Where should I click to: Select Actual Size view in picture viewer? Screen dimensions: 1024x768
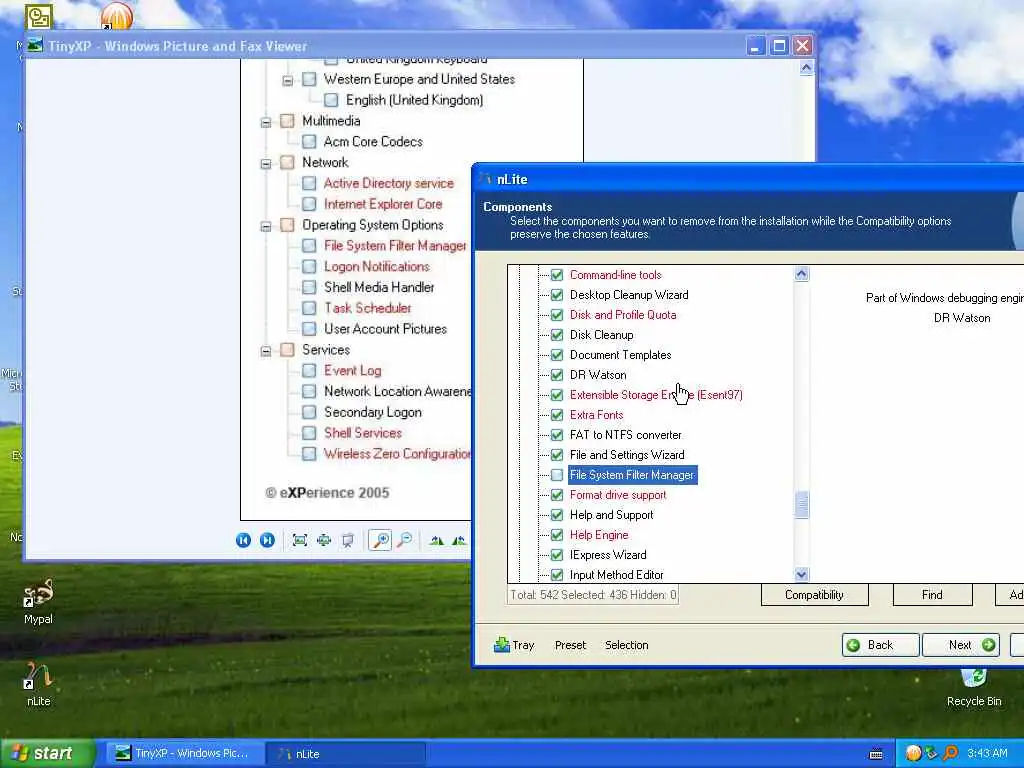pyautogui.click(x=324, y=540)
